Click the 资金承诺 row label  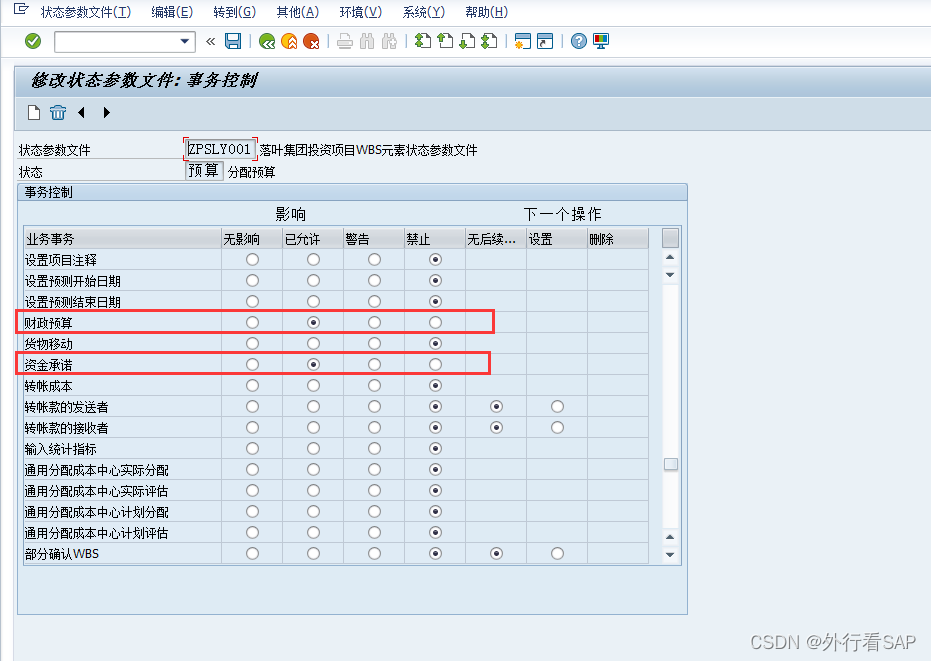49,365
